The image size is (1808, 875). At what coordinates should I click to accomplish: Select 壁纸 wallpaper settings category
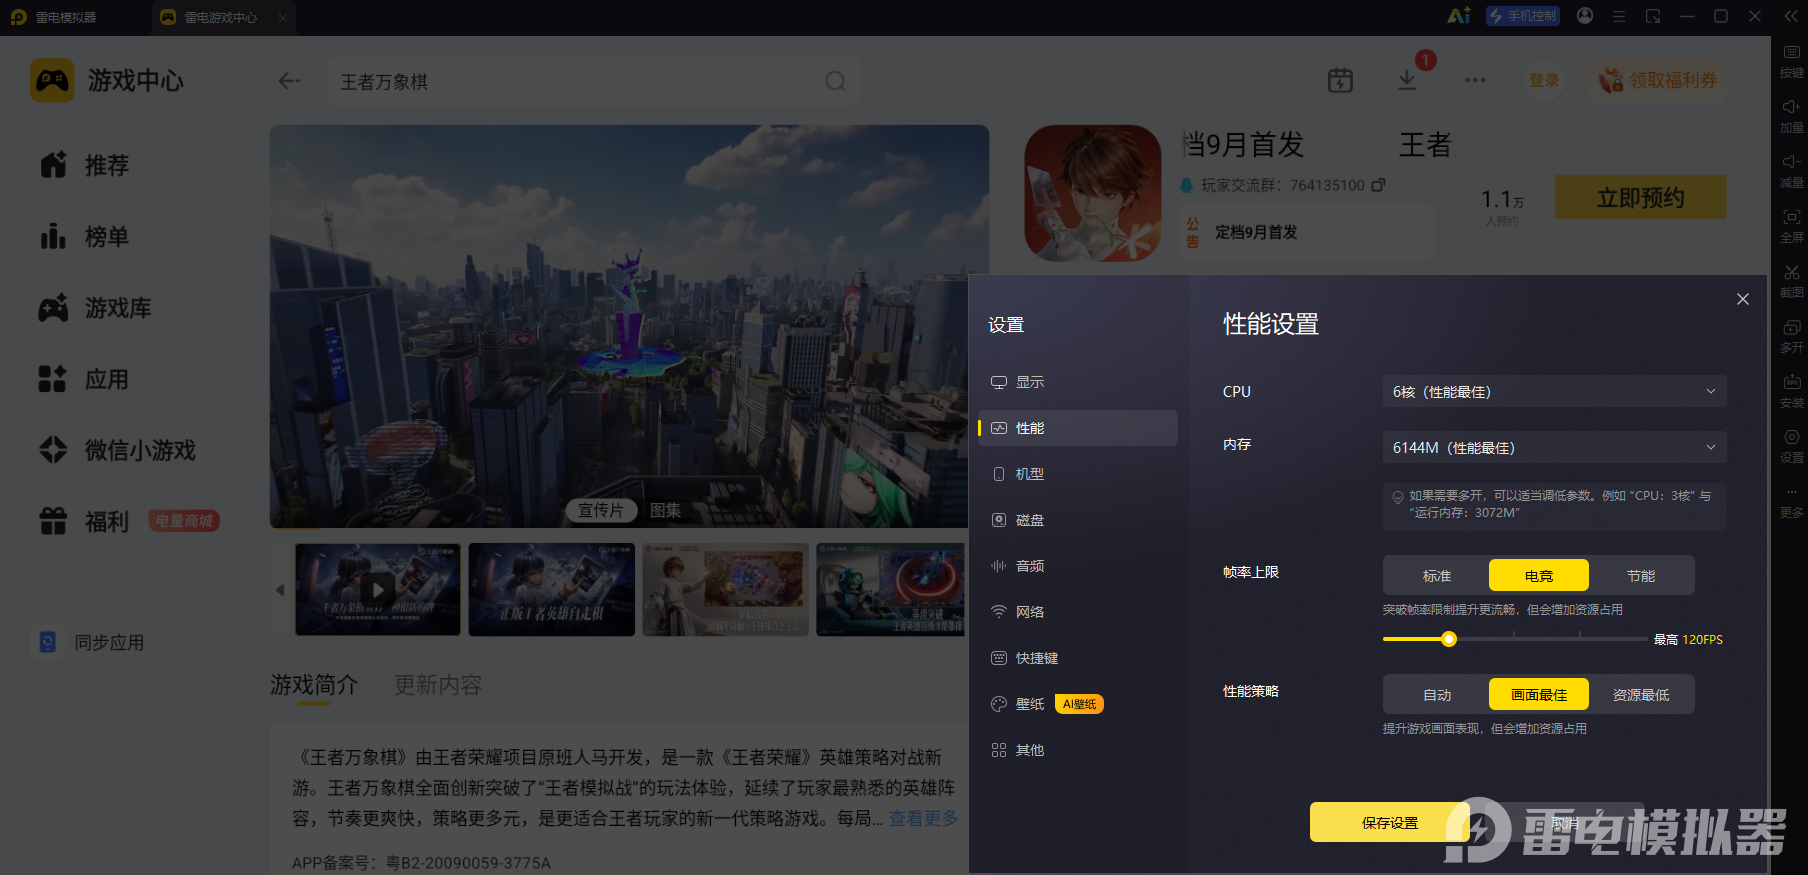pyautogui.click(x=1078, y=704)
